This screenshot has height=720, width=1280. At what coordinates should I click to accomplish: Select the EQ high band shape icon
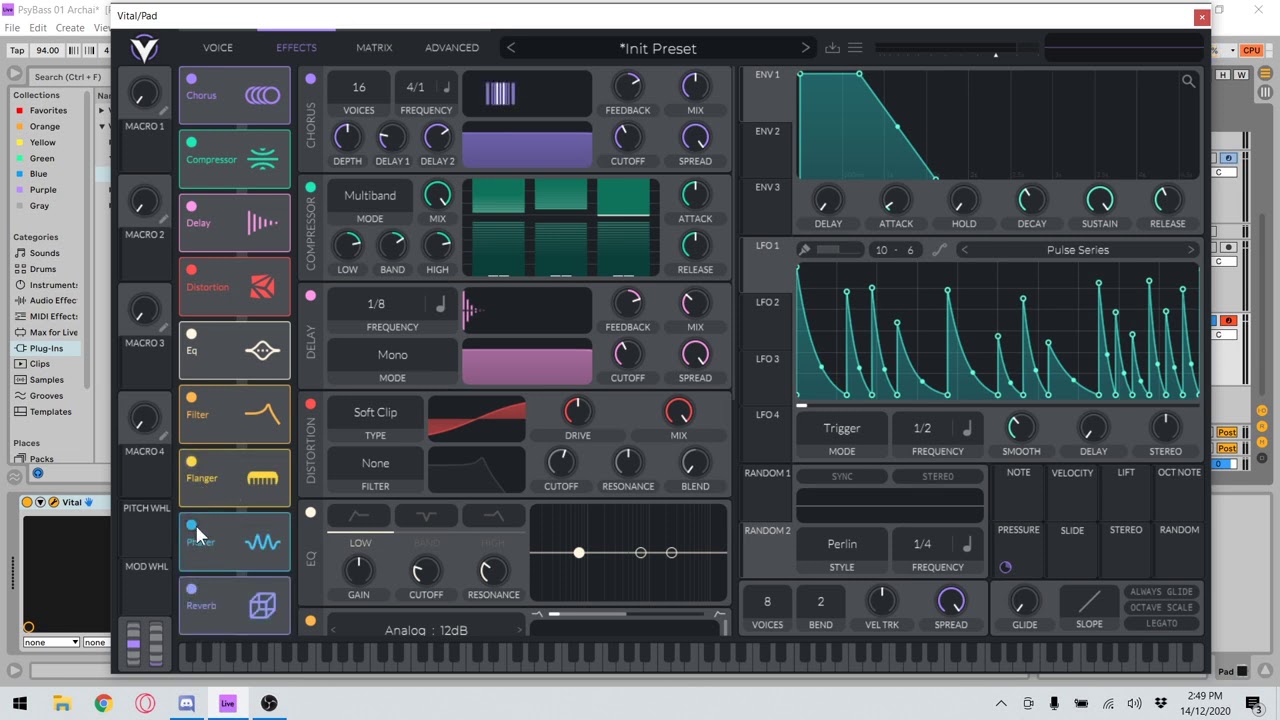[x=493, y=516]
